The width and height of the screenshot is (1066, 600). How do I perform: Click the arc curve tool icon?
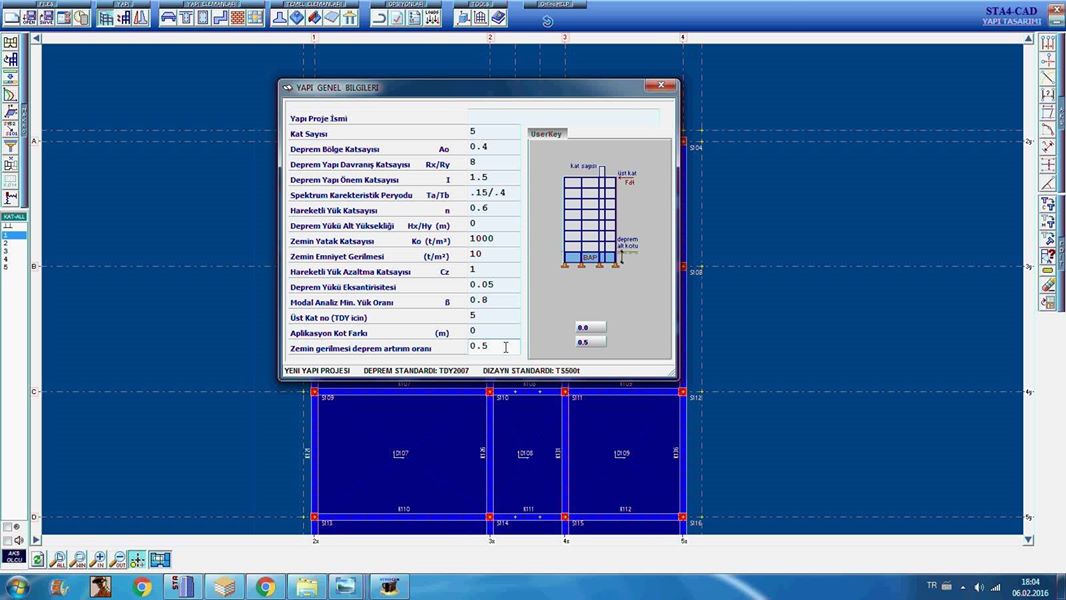click(1048, 129)
